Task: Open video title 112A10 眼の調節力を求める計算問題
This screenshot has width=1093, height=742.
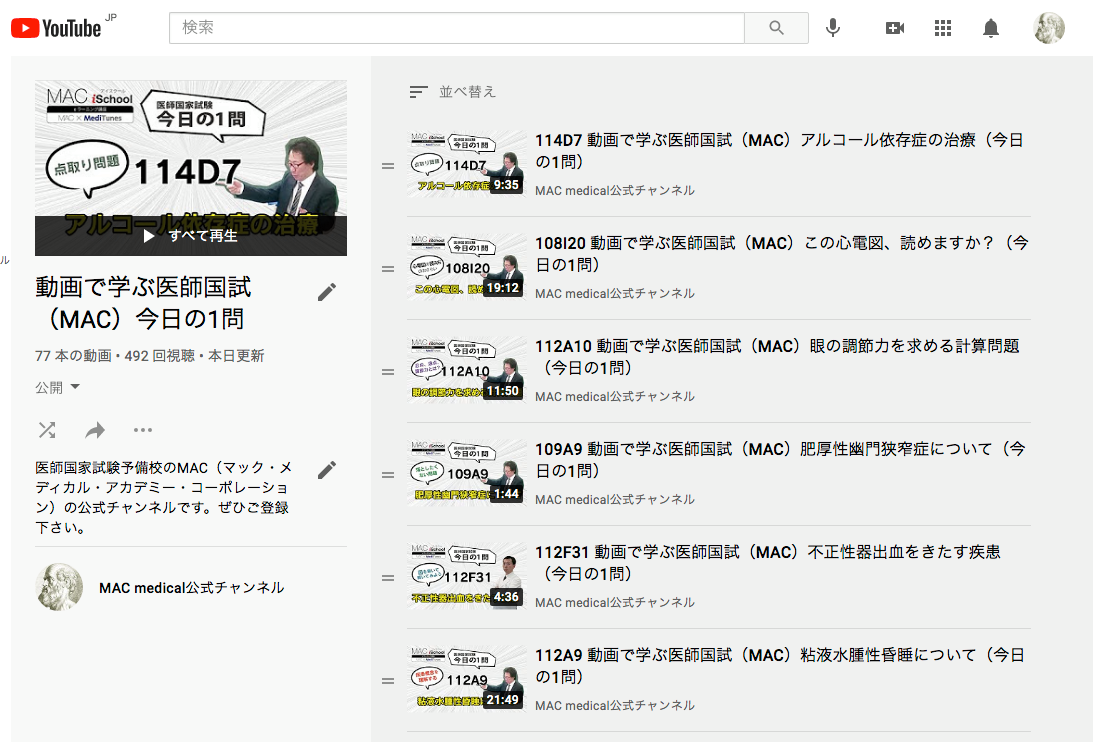Action: (777, 356)
